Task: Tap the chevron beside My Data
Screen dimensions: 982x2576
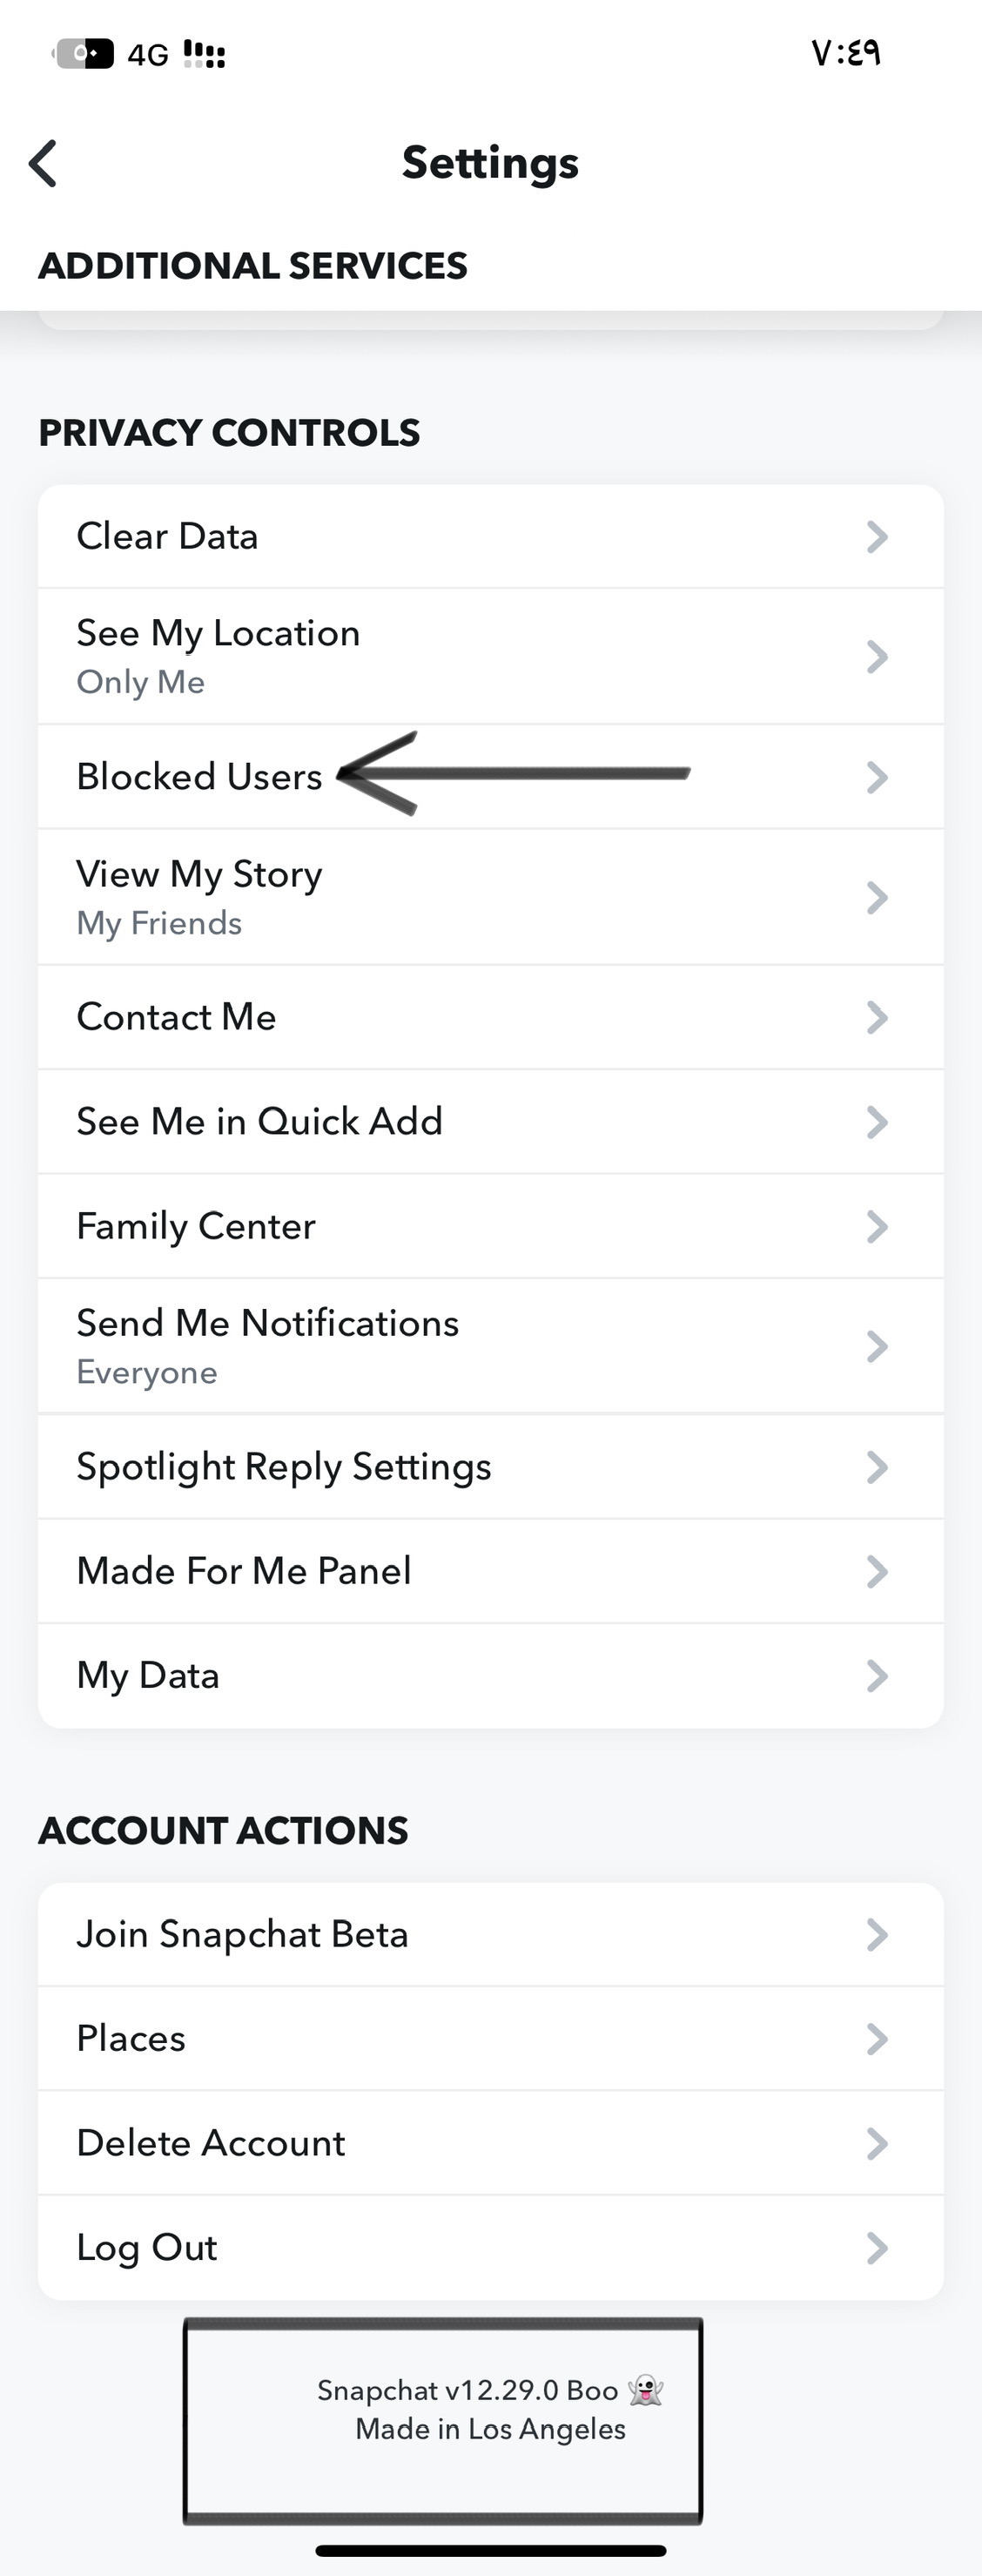Action: [x=877, y=1676]
